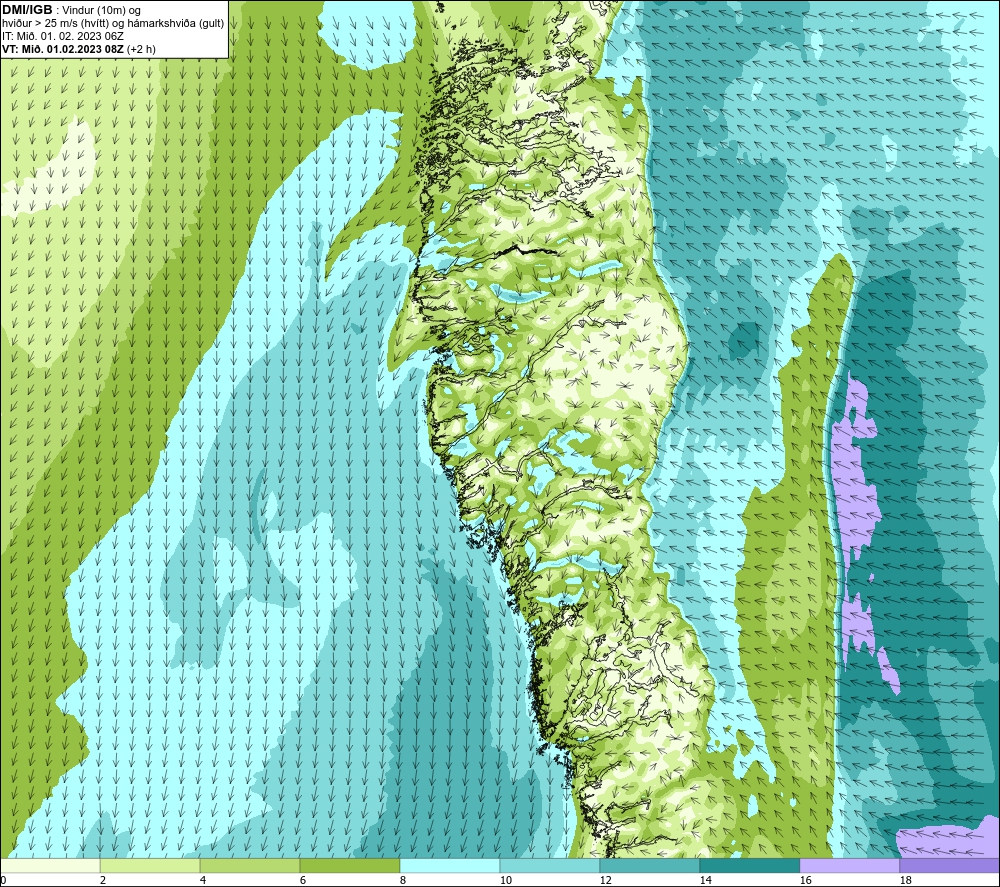Click the legend value label 14
Viewport: 1000px width, 887px height.
(x=705, y=880)
